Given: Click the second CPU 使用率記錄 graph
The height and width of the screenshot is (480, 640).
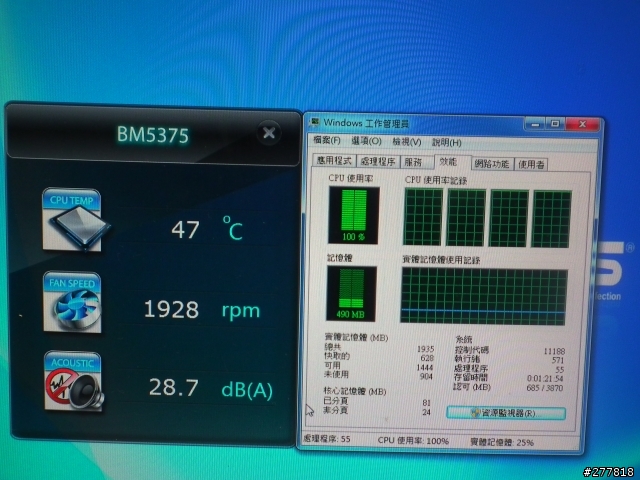Looking at the screenshot, I should [x=466, y=218].
